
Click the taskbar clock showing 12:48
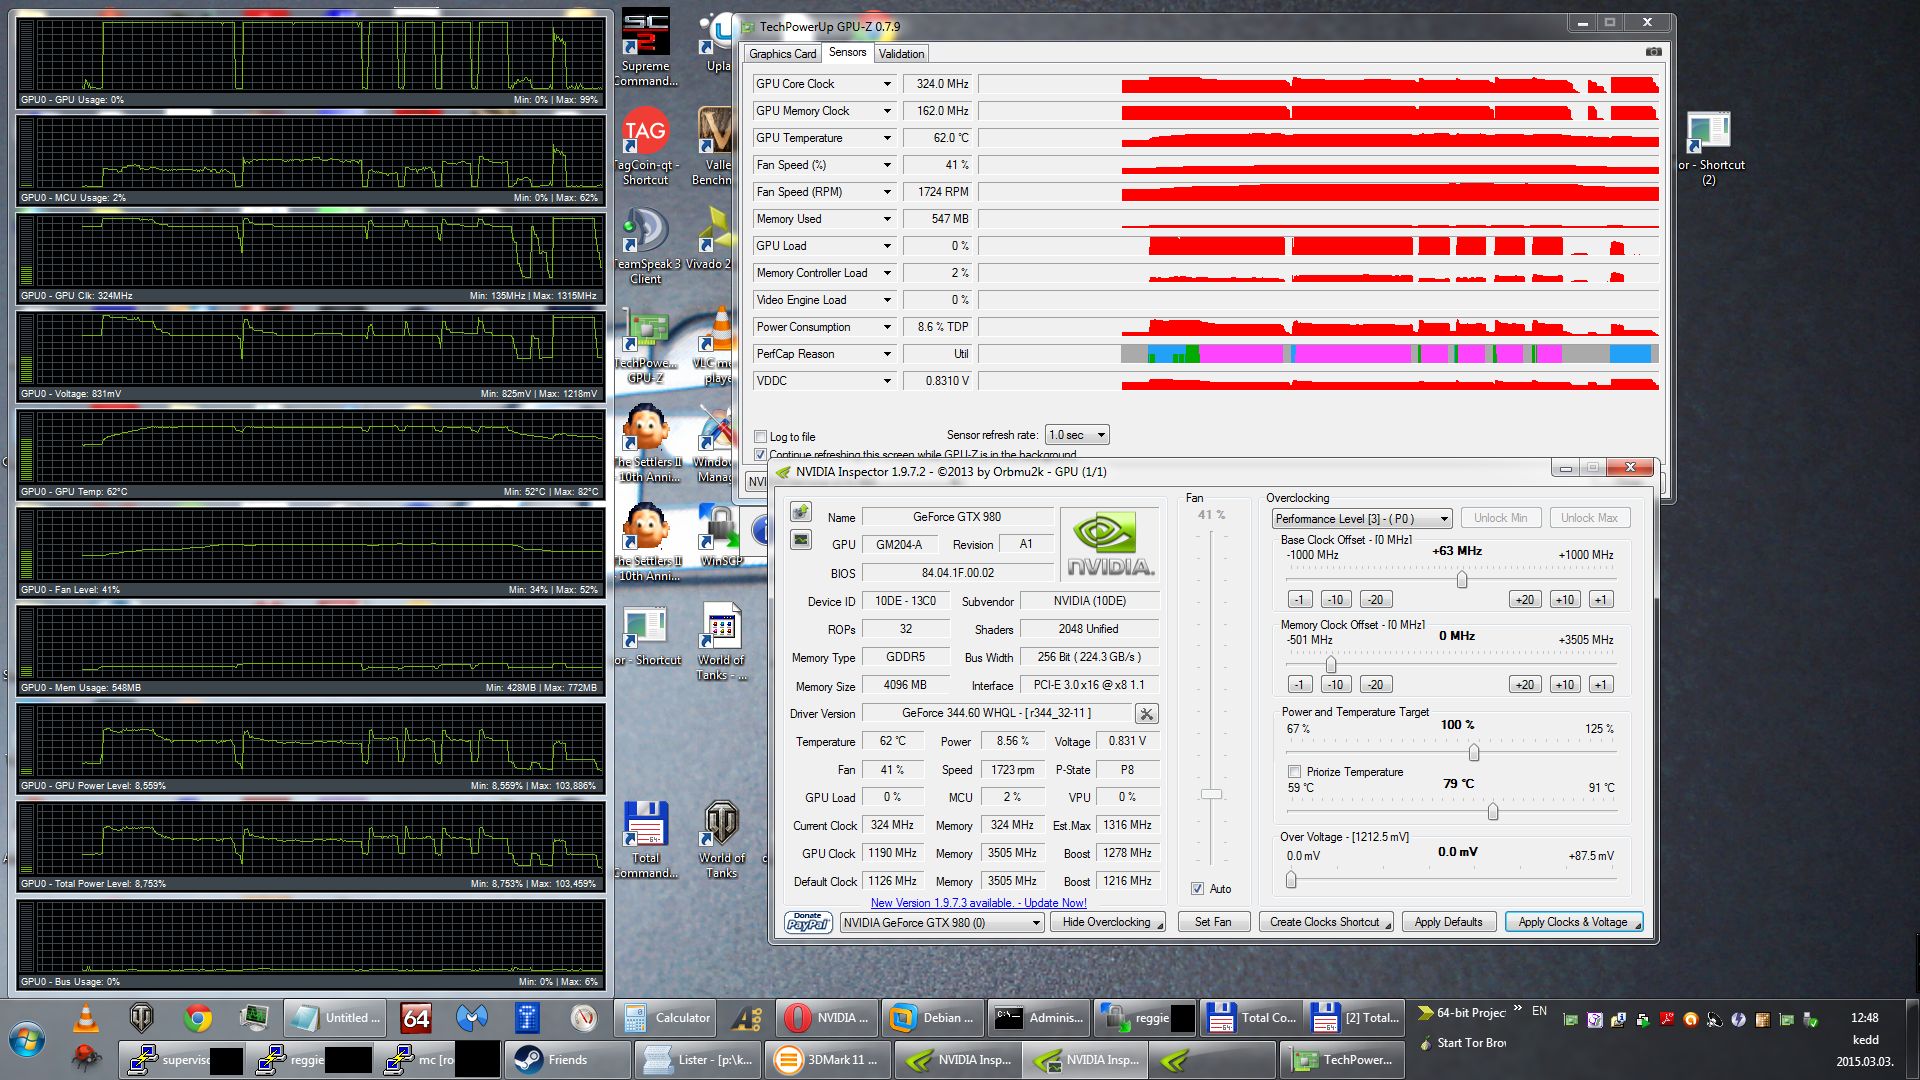point(1864,1018)
